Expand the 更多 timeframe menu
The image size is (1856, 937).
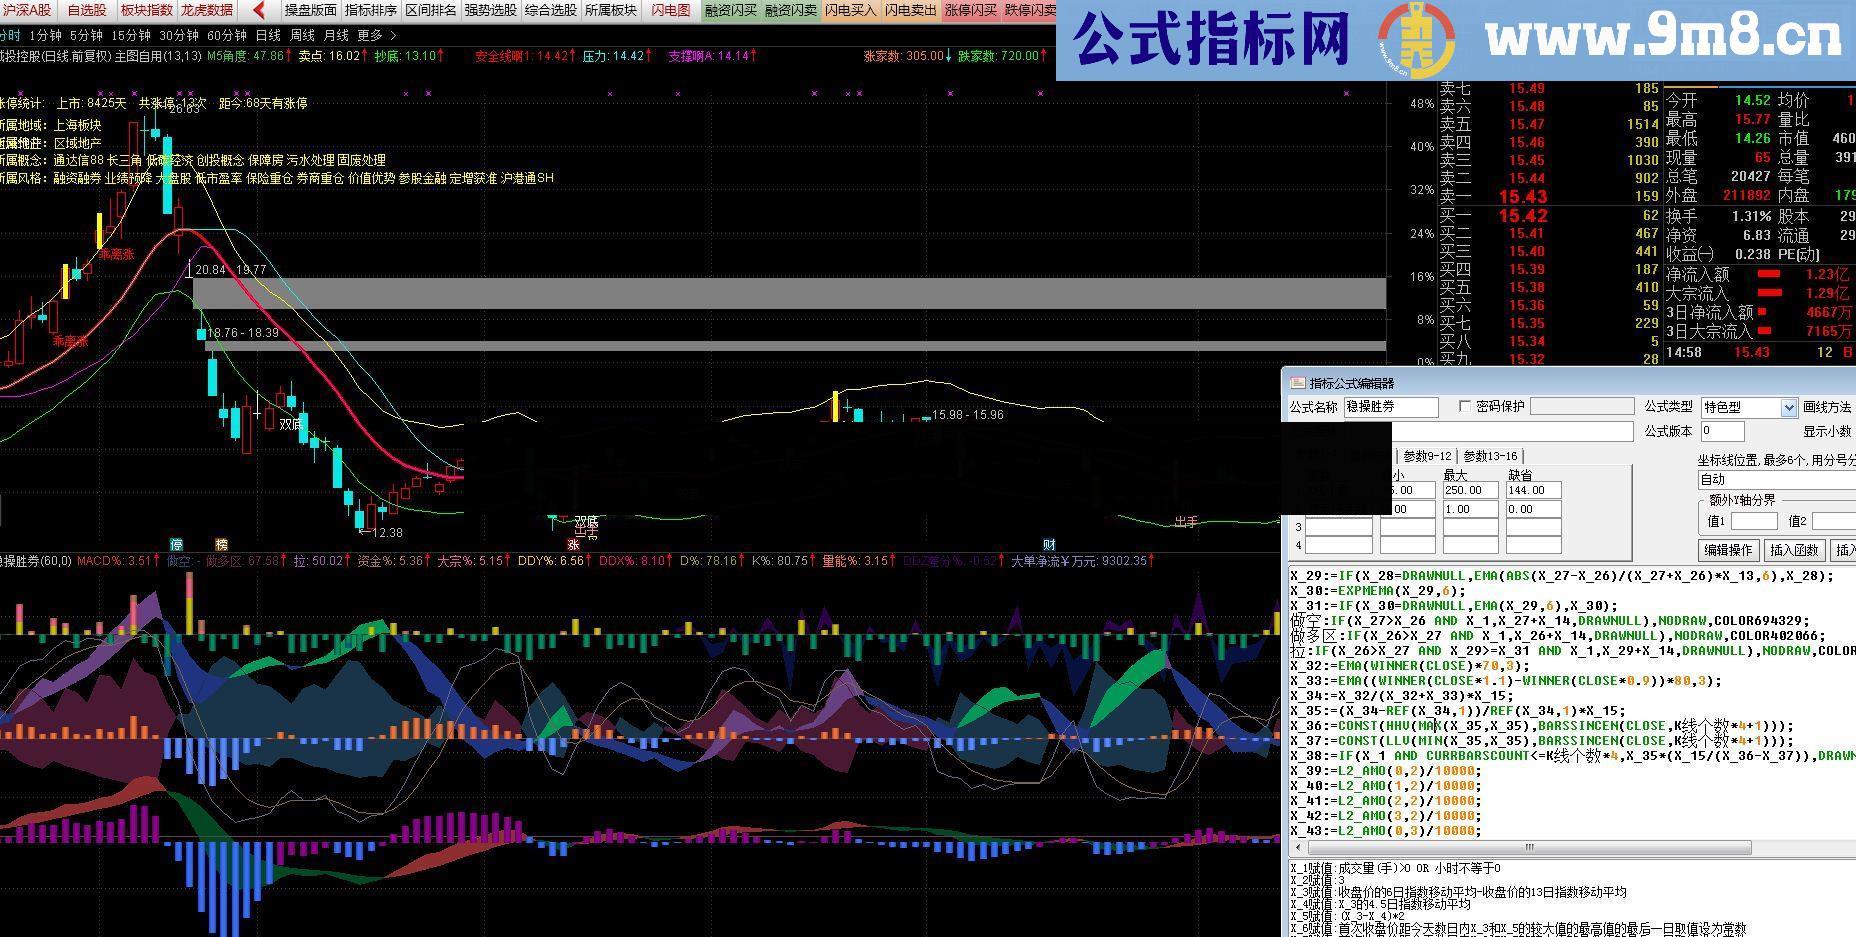pos(368,33)
